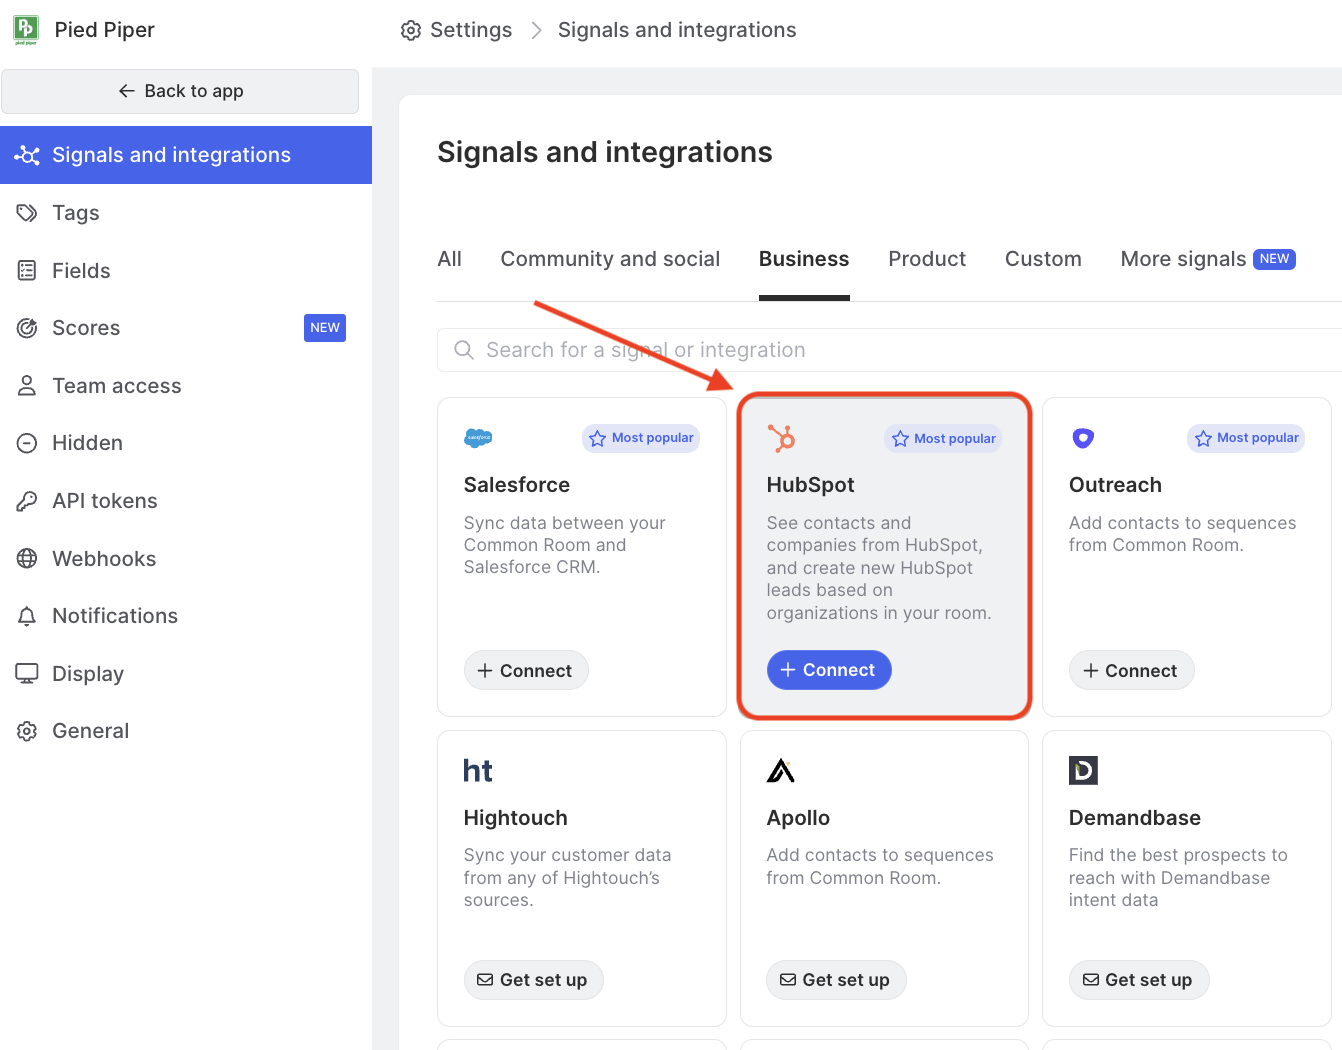This screenshot has width=1342, height=1050.
Task: Click the HubSpot card title
Action: pos(811,485)
